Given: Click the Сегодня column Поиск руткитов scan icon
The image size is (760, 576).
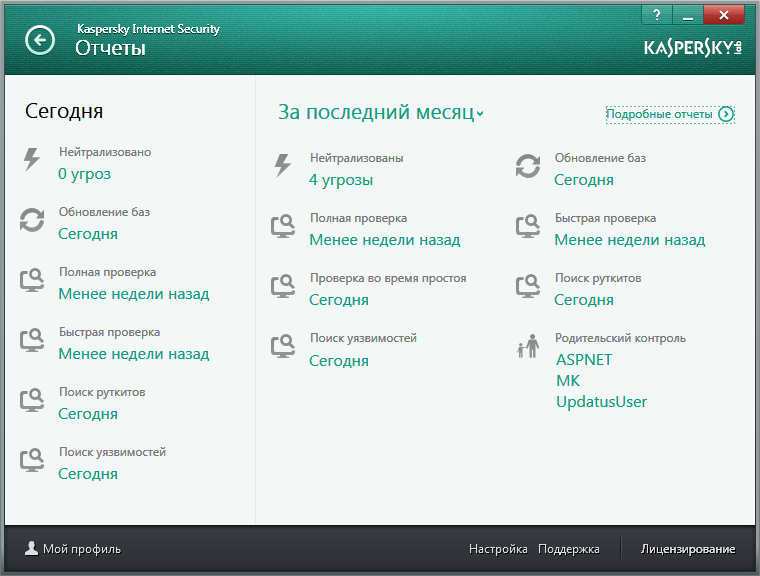Looking at the screenshot, I should coord(32,400).
